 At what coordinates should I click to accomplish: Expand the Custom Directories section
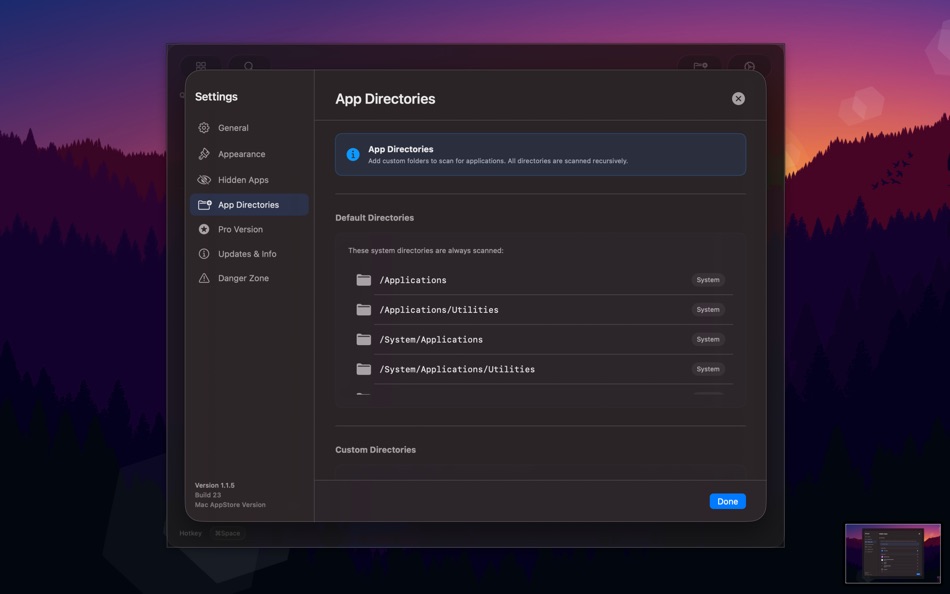pos(375,449)
